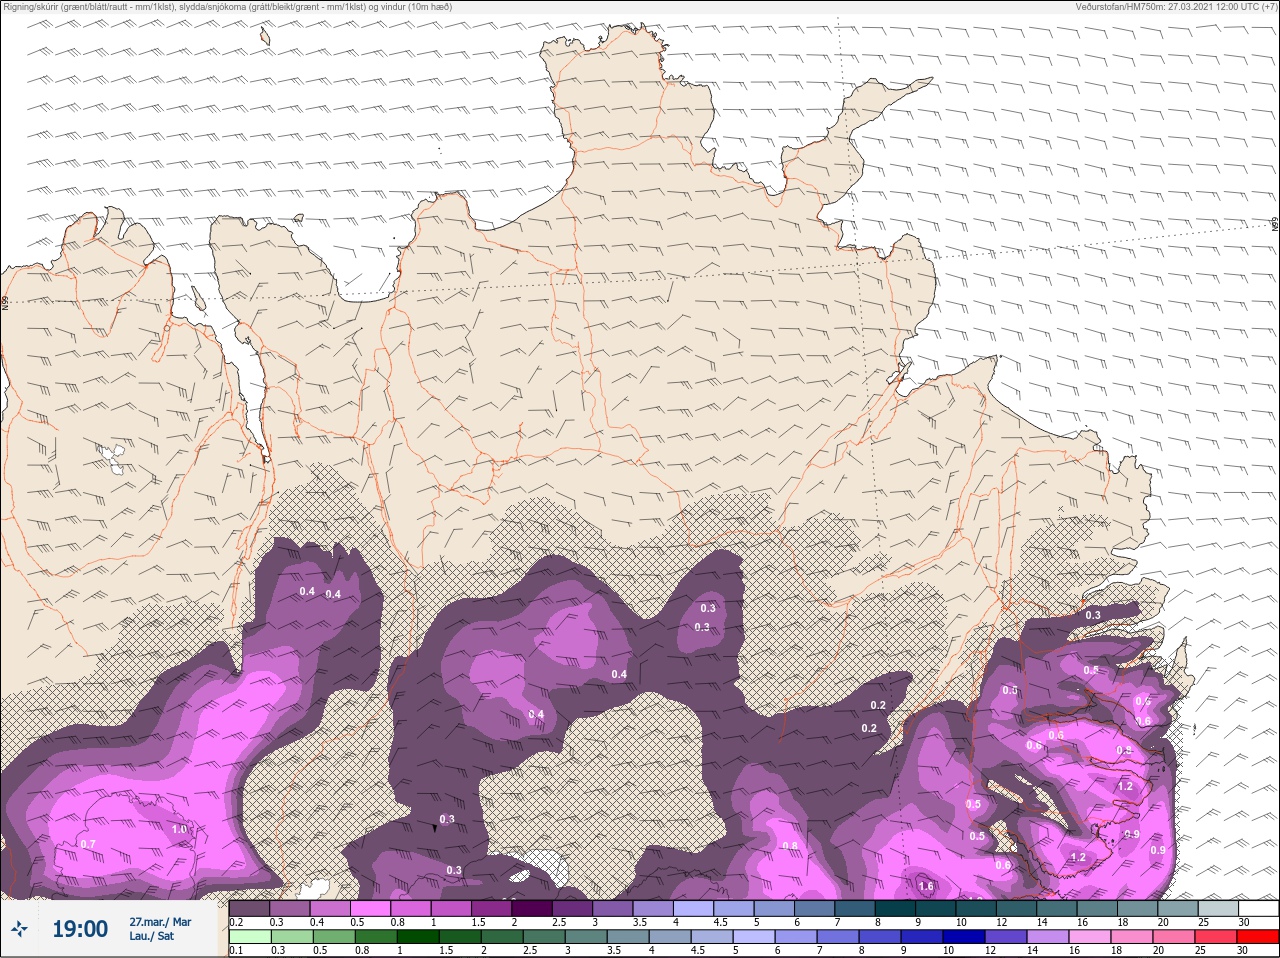Click the 4.5 label under upper legend

(720, 922)
